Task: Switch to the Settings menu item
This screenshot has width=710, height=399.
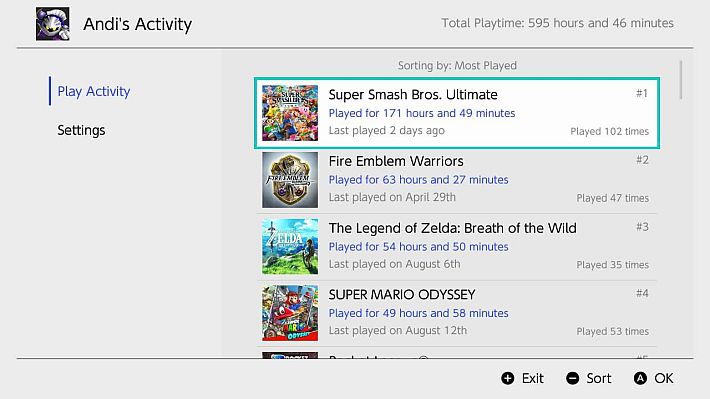Action: [81, 130]
